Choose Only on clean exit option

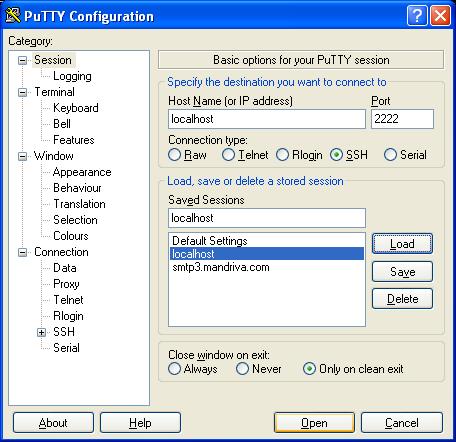(x=353, y=369)
